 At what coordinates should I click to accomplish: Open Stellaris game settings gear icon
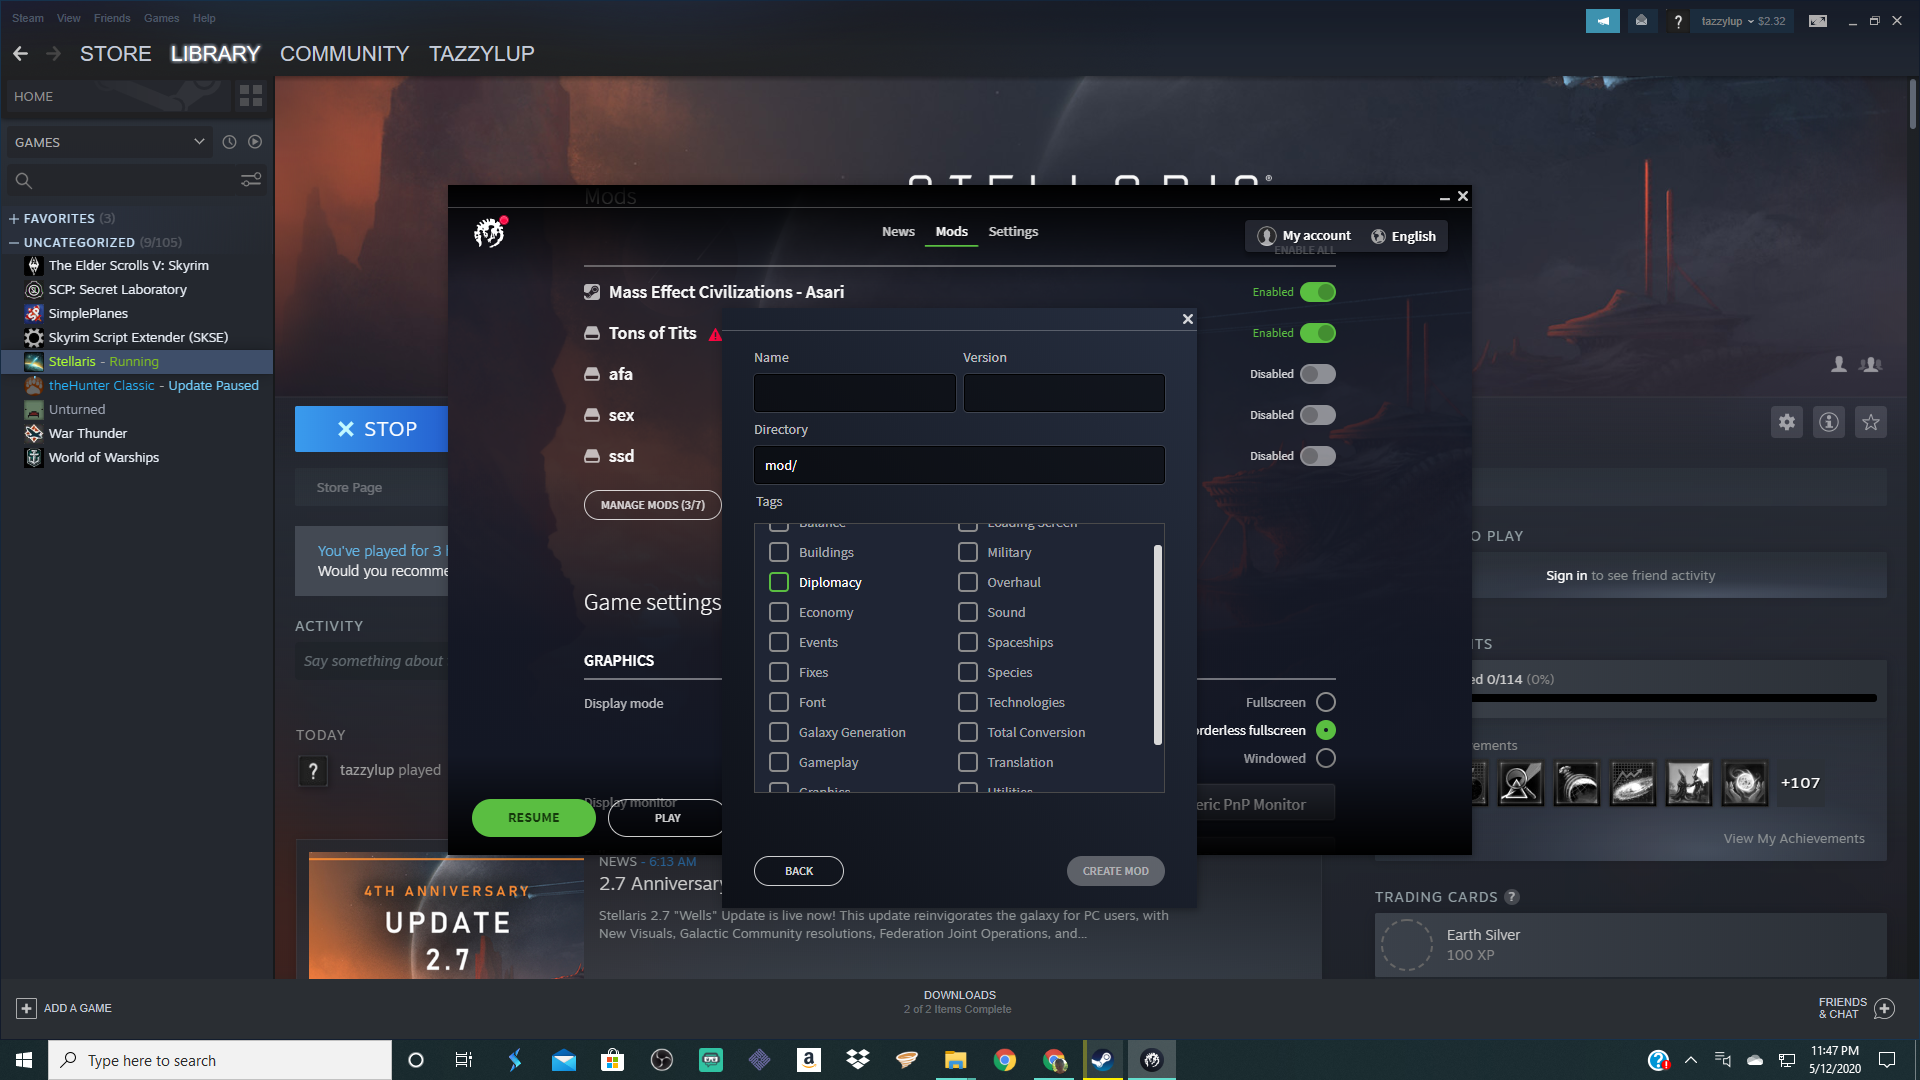1787,422
